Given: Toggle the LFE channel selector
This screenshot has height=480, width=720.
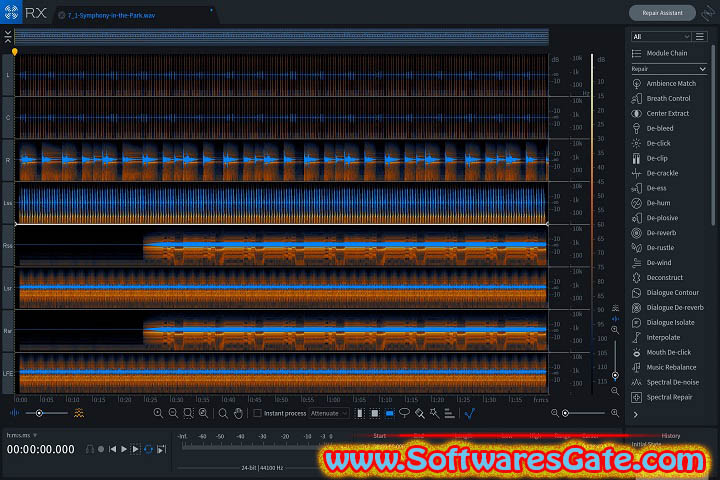Looking at the screenshot, I should coord(8,373).
